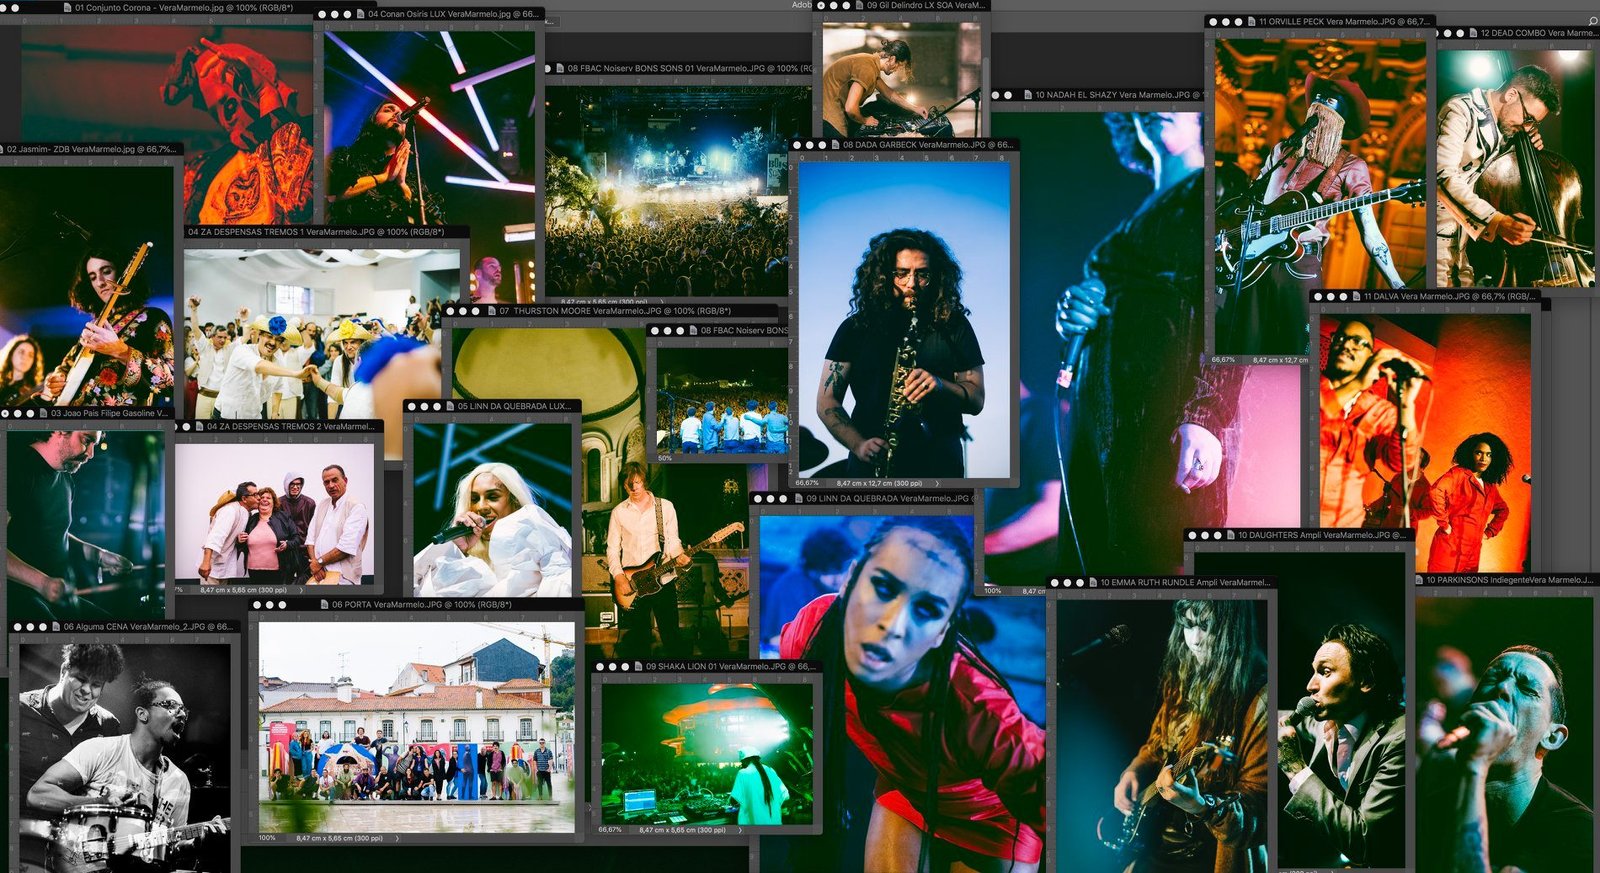Expand the status bar chevron in 08 DADA GARBECK window
The image size is (1600, 873).
click(937, 483)
